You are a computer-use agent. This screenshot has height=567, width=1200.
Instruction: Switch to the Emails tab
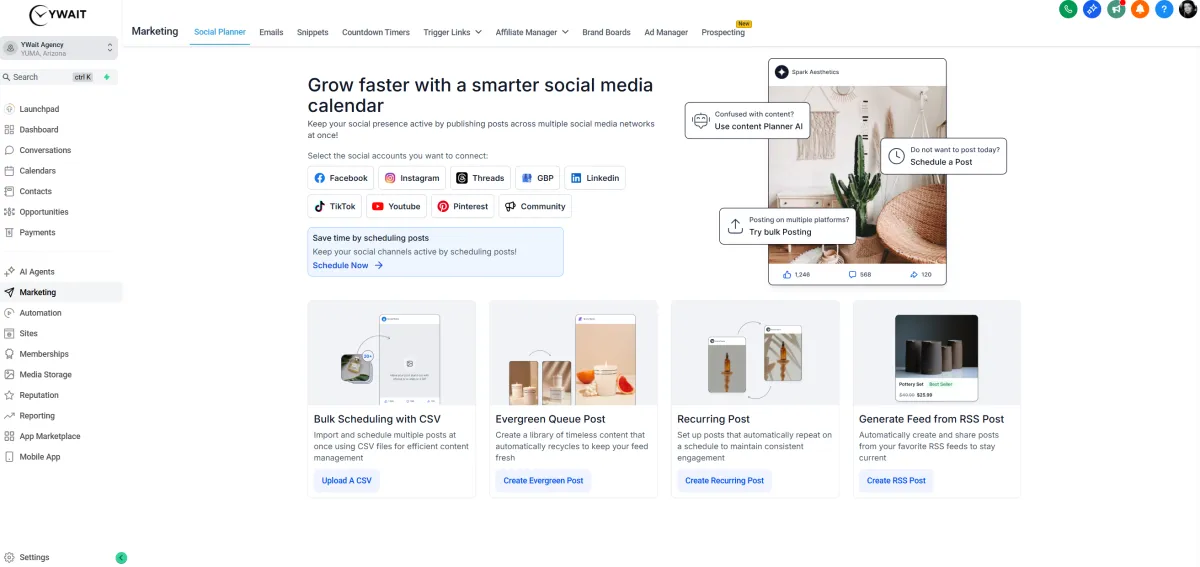coord(271,32)
